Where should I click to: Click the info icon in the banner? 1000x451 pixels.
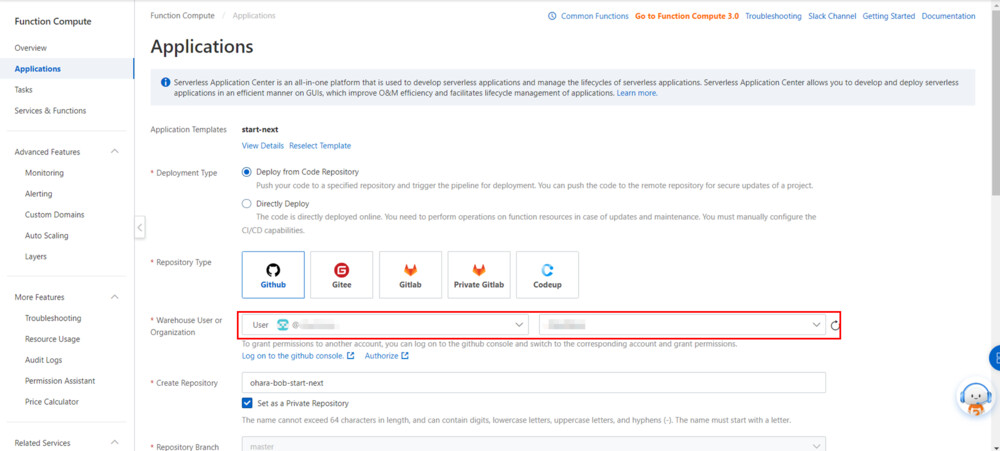[166, 82]
